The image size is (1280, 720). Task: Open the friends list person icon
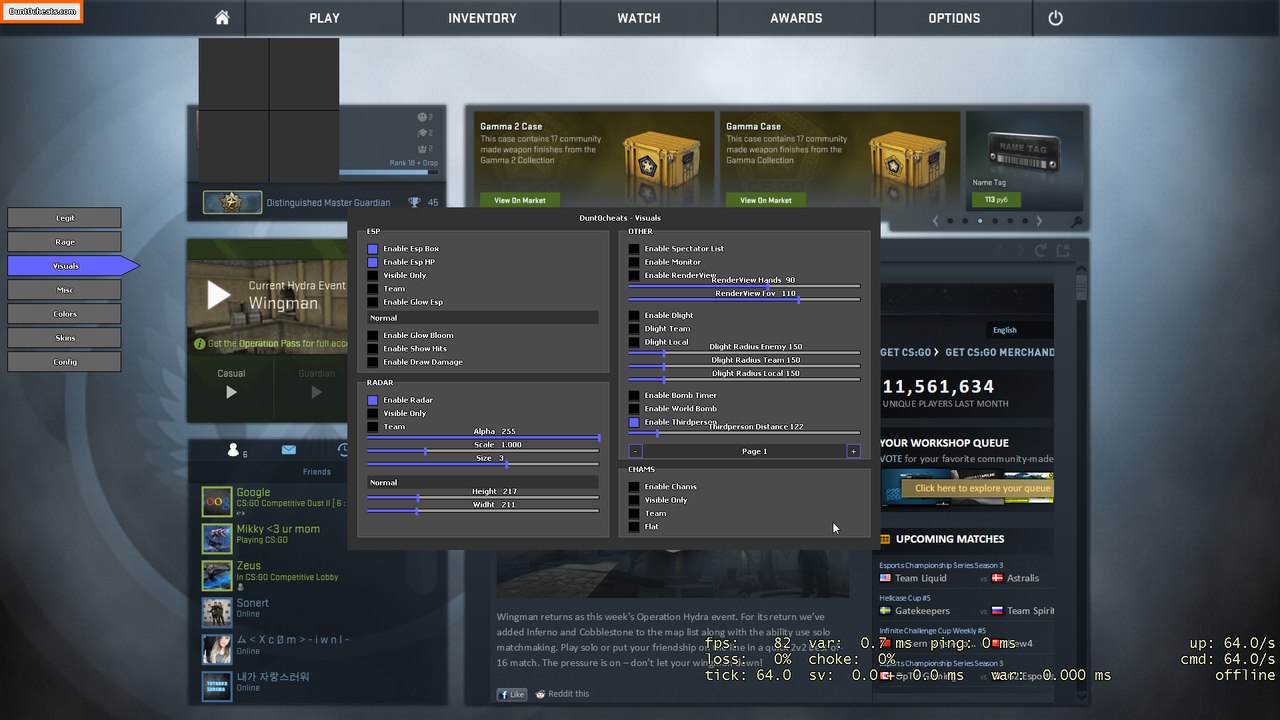click(x=233, y=450)
